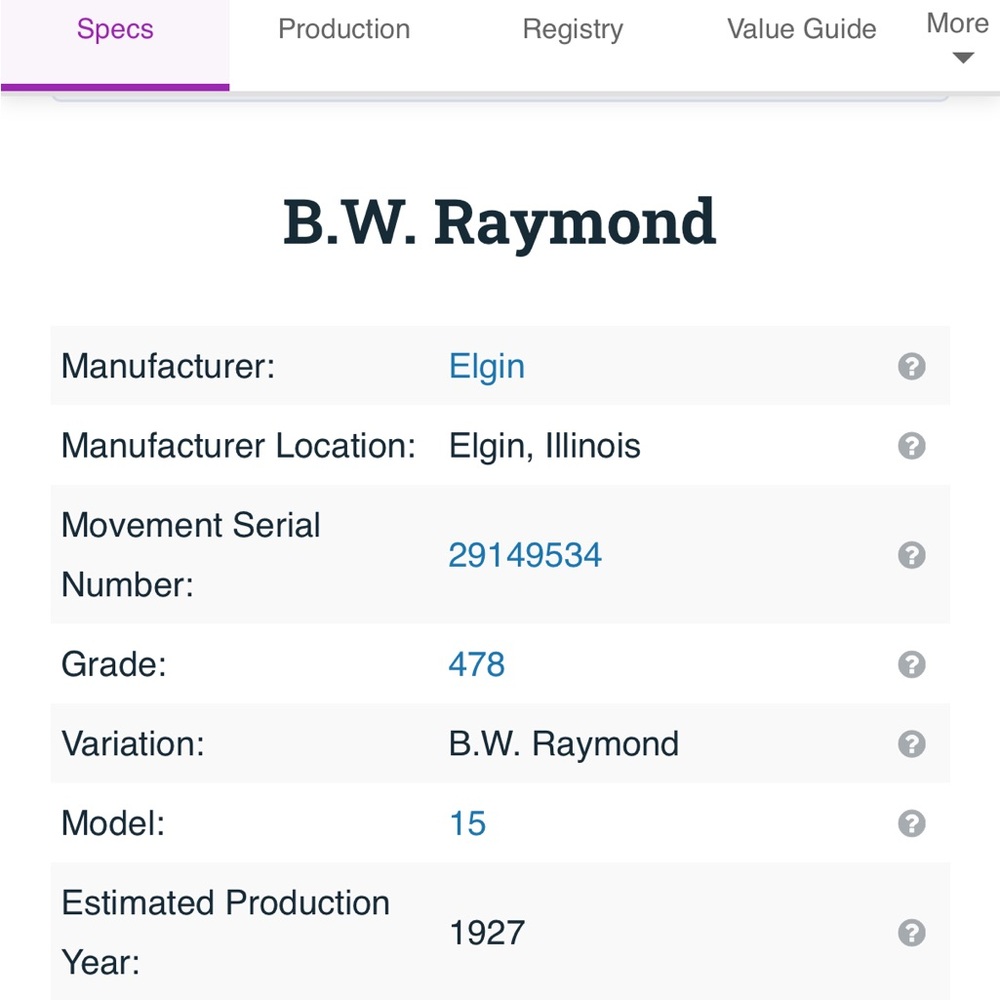1000x1000 pixels.
Task: Switch to the Registry tab
Action: (573, 29)
